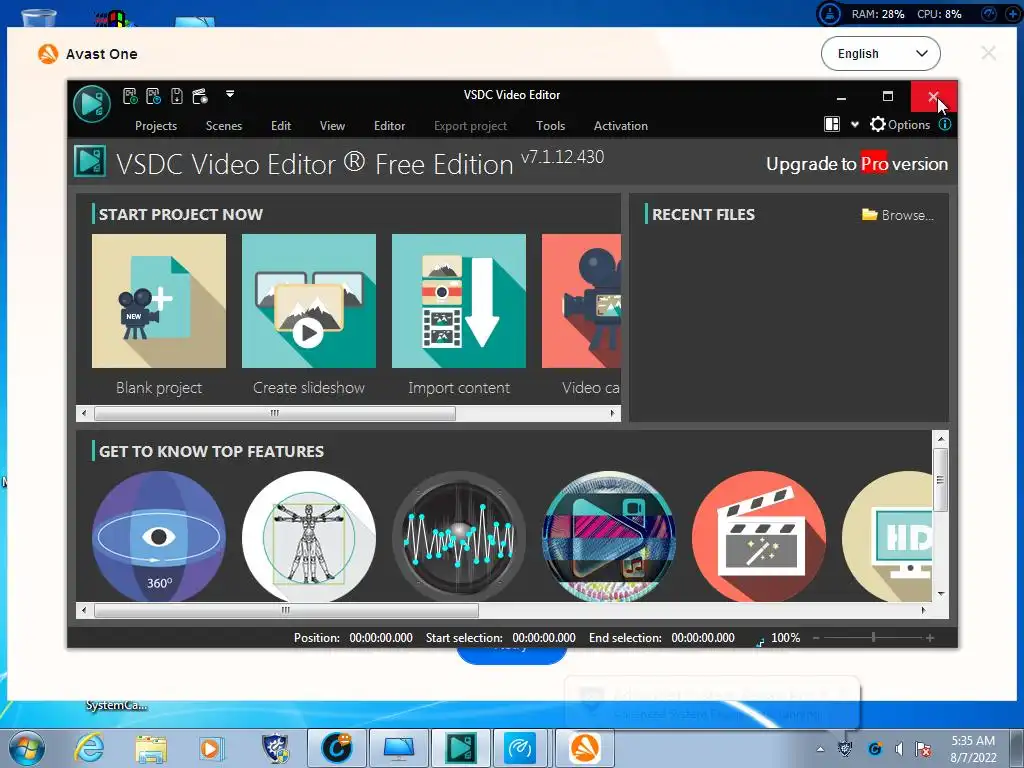Viewport: 1024px width, 768px height.
Task: Switch to the Avast taskbar button
Action: (x=584, y=748)
